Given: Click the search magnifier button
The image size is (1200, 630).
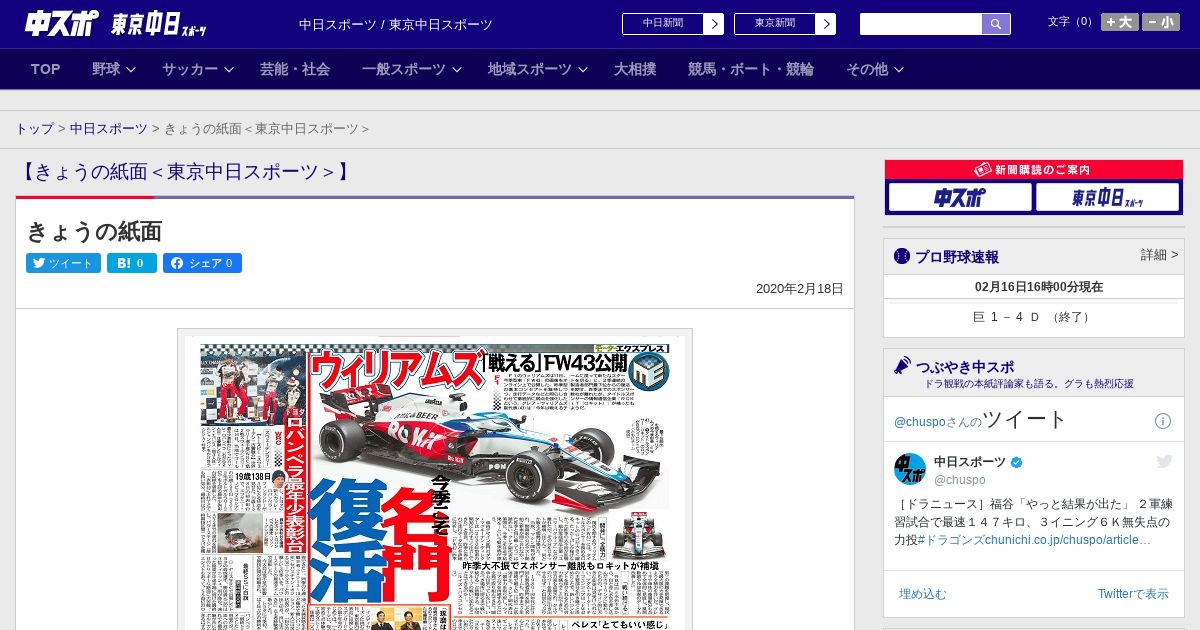Looking at the screenshot, I should click(x=996, y=24).
